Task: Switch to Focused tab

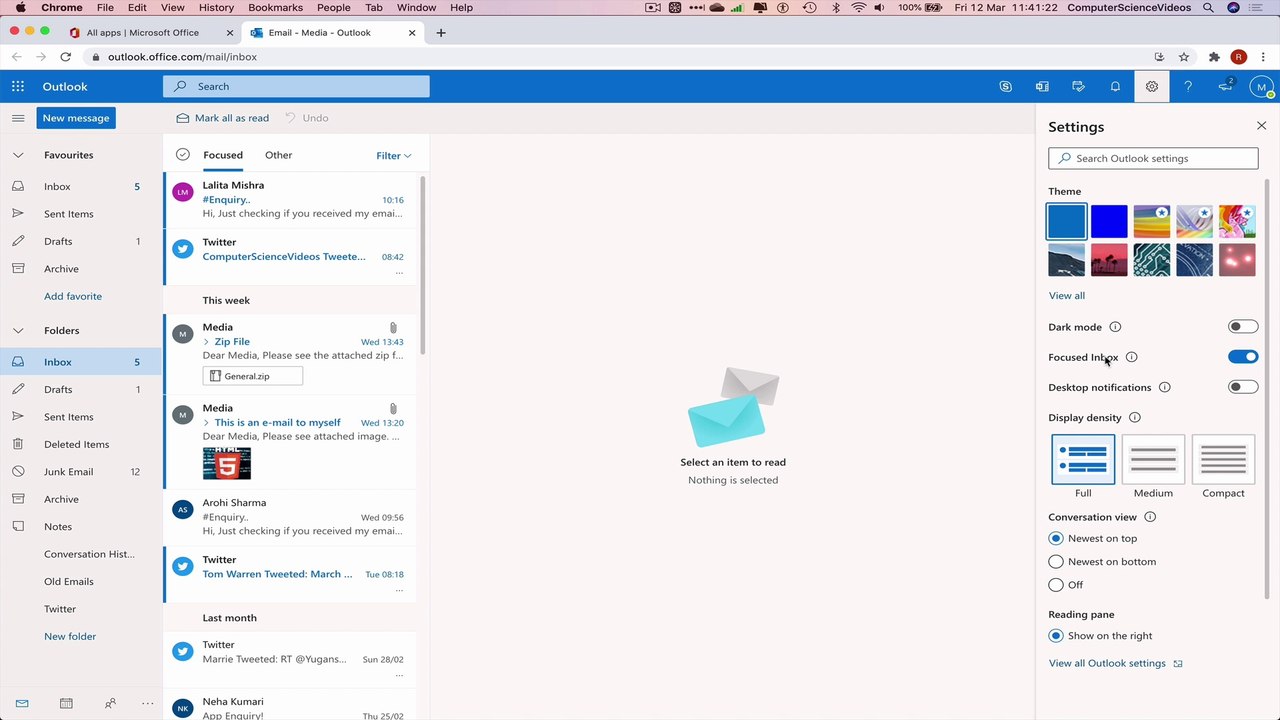Action: (223, 155)
